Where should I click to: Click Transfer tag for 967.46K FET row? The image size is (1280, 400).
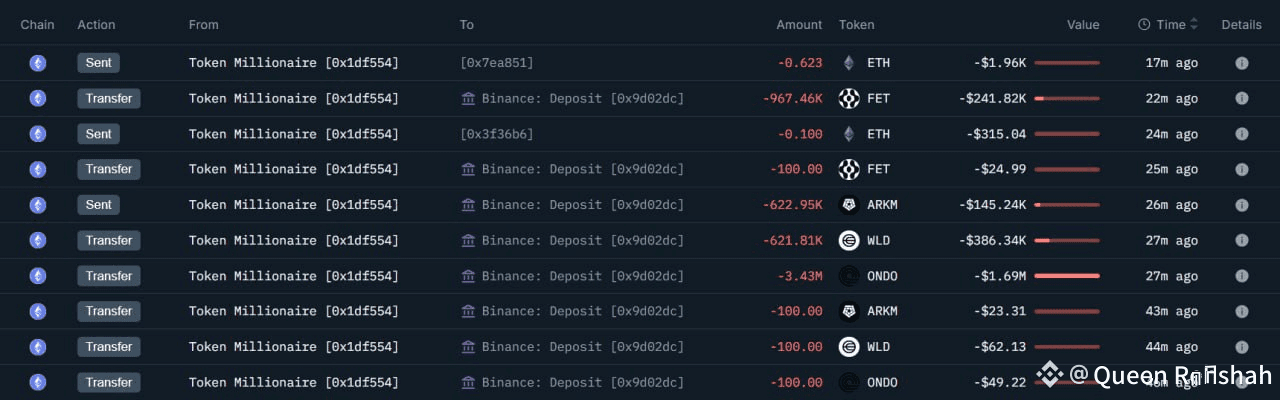(109, 98)
